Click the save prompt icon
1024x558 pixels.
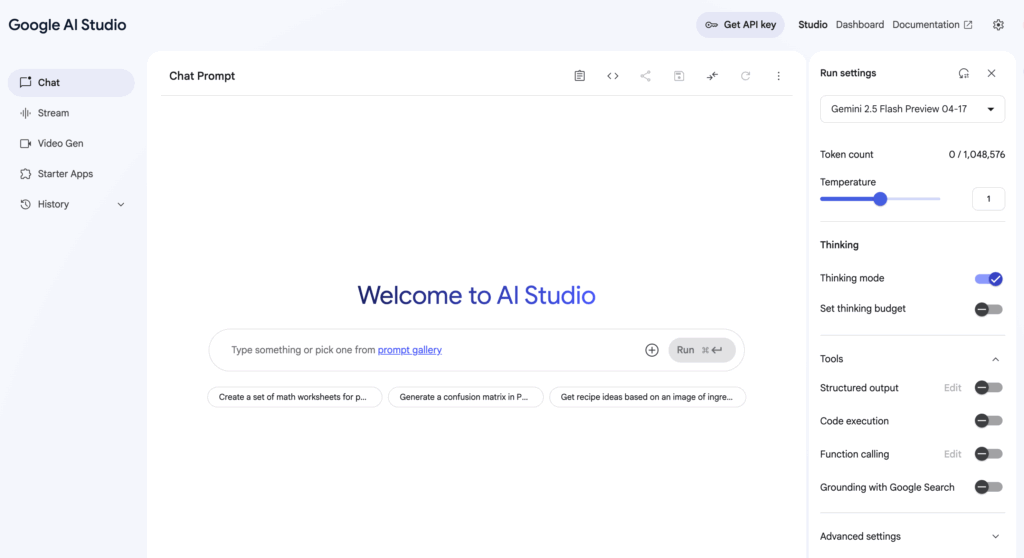pos(679,76)
